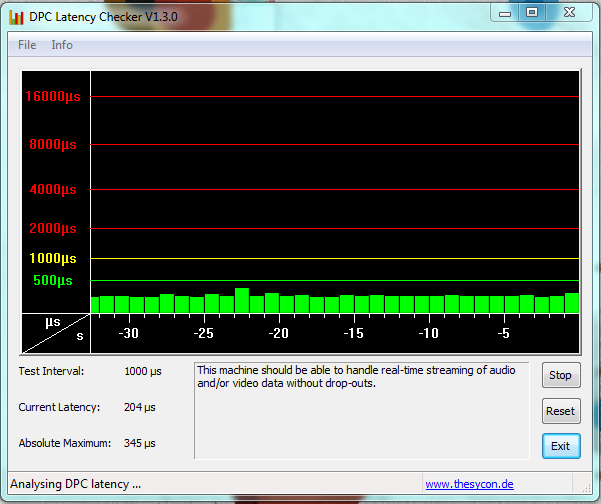Open the File menu
This screenshot has width=601, height=504.
(x=27, y=45)
